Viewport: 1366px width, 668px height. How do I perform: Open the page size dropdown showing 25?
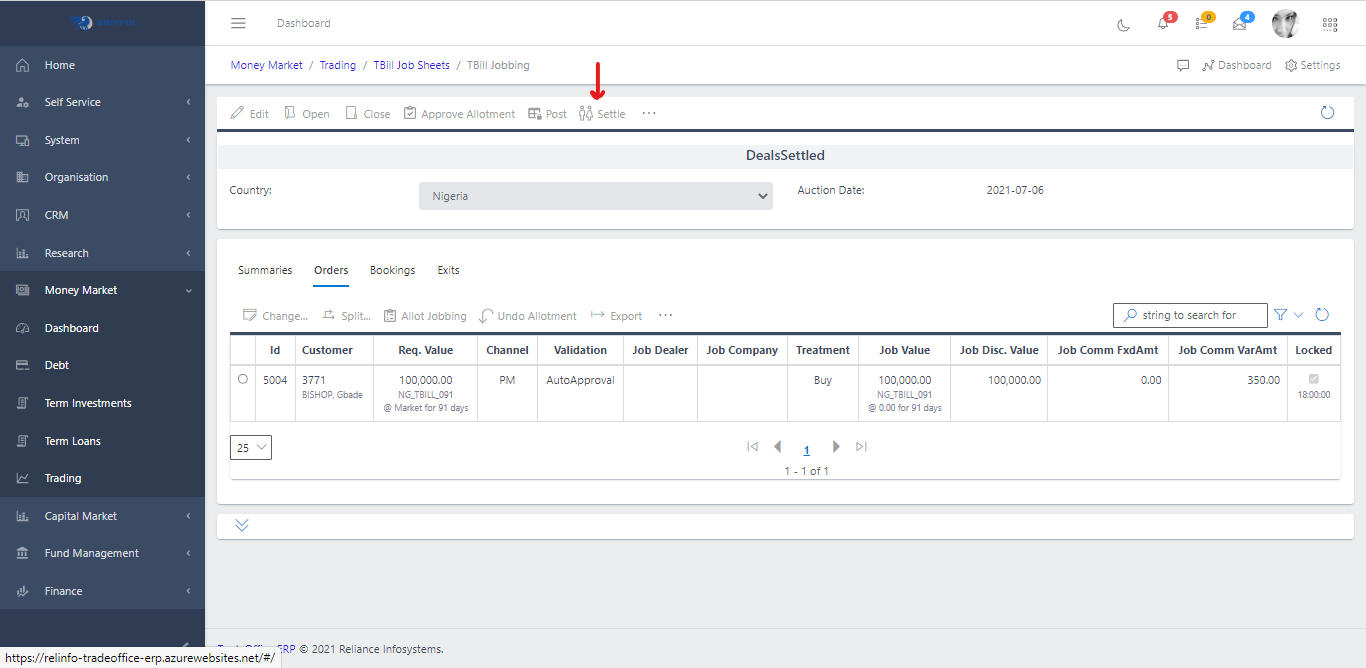pyautogui.click(x=251, y=447)
